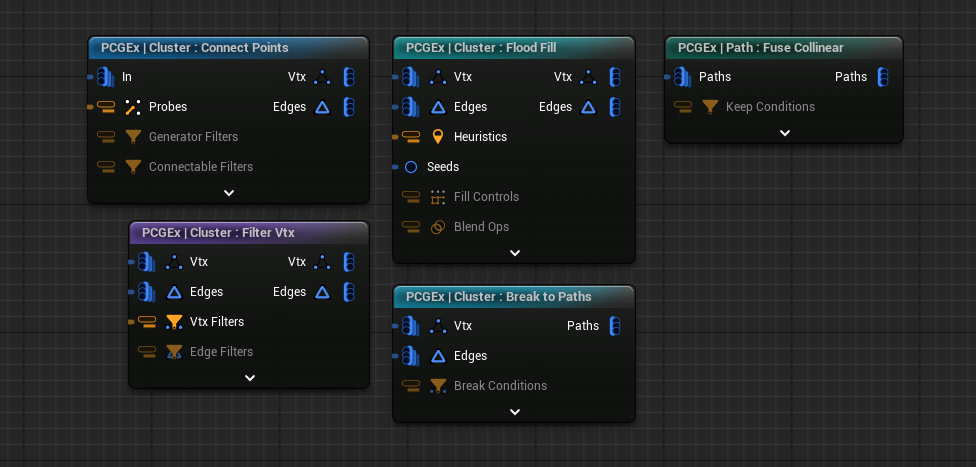The image size is (976, 467).
Task: Click the Vtx Filters funnel icon
Action: pyautogui.click(x=174, y=322)
